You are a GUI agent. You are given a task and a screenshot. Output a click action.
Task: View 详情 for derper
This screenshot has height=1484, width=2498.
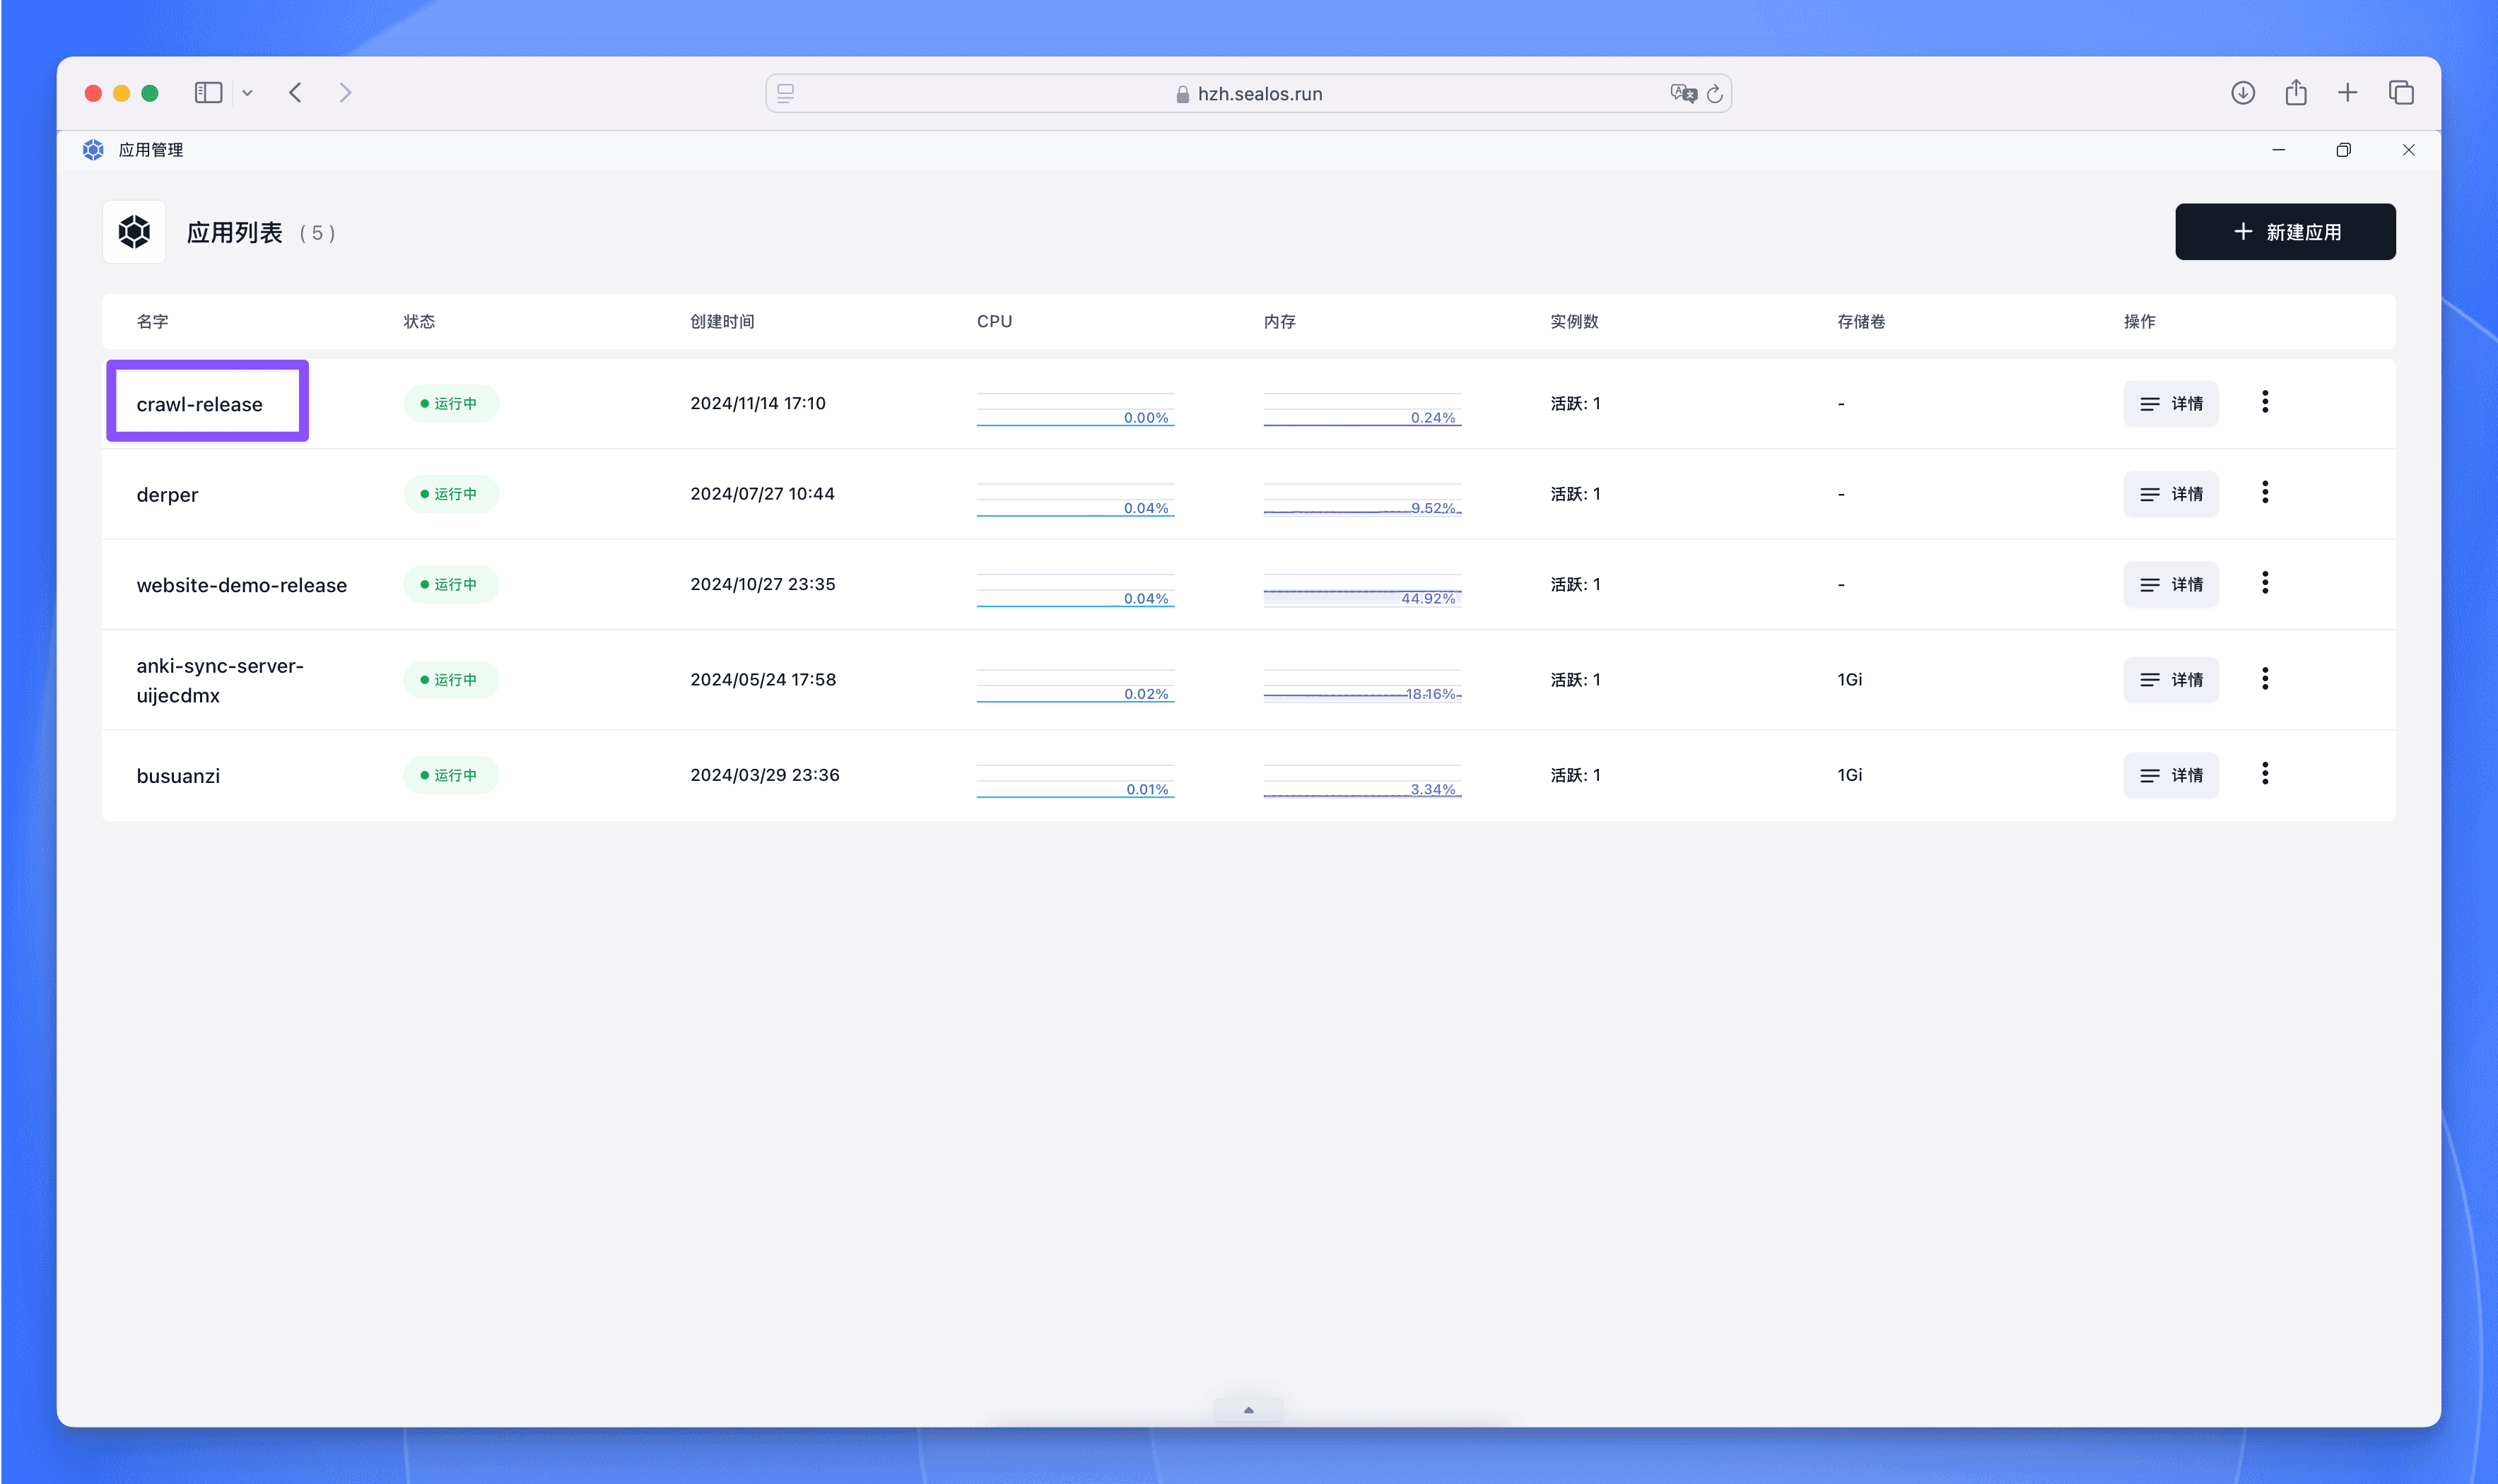[x=2171, y=494]
